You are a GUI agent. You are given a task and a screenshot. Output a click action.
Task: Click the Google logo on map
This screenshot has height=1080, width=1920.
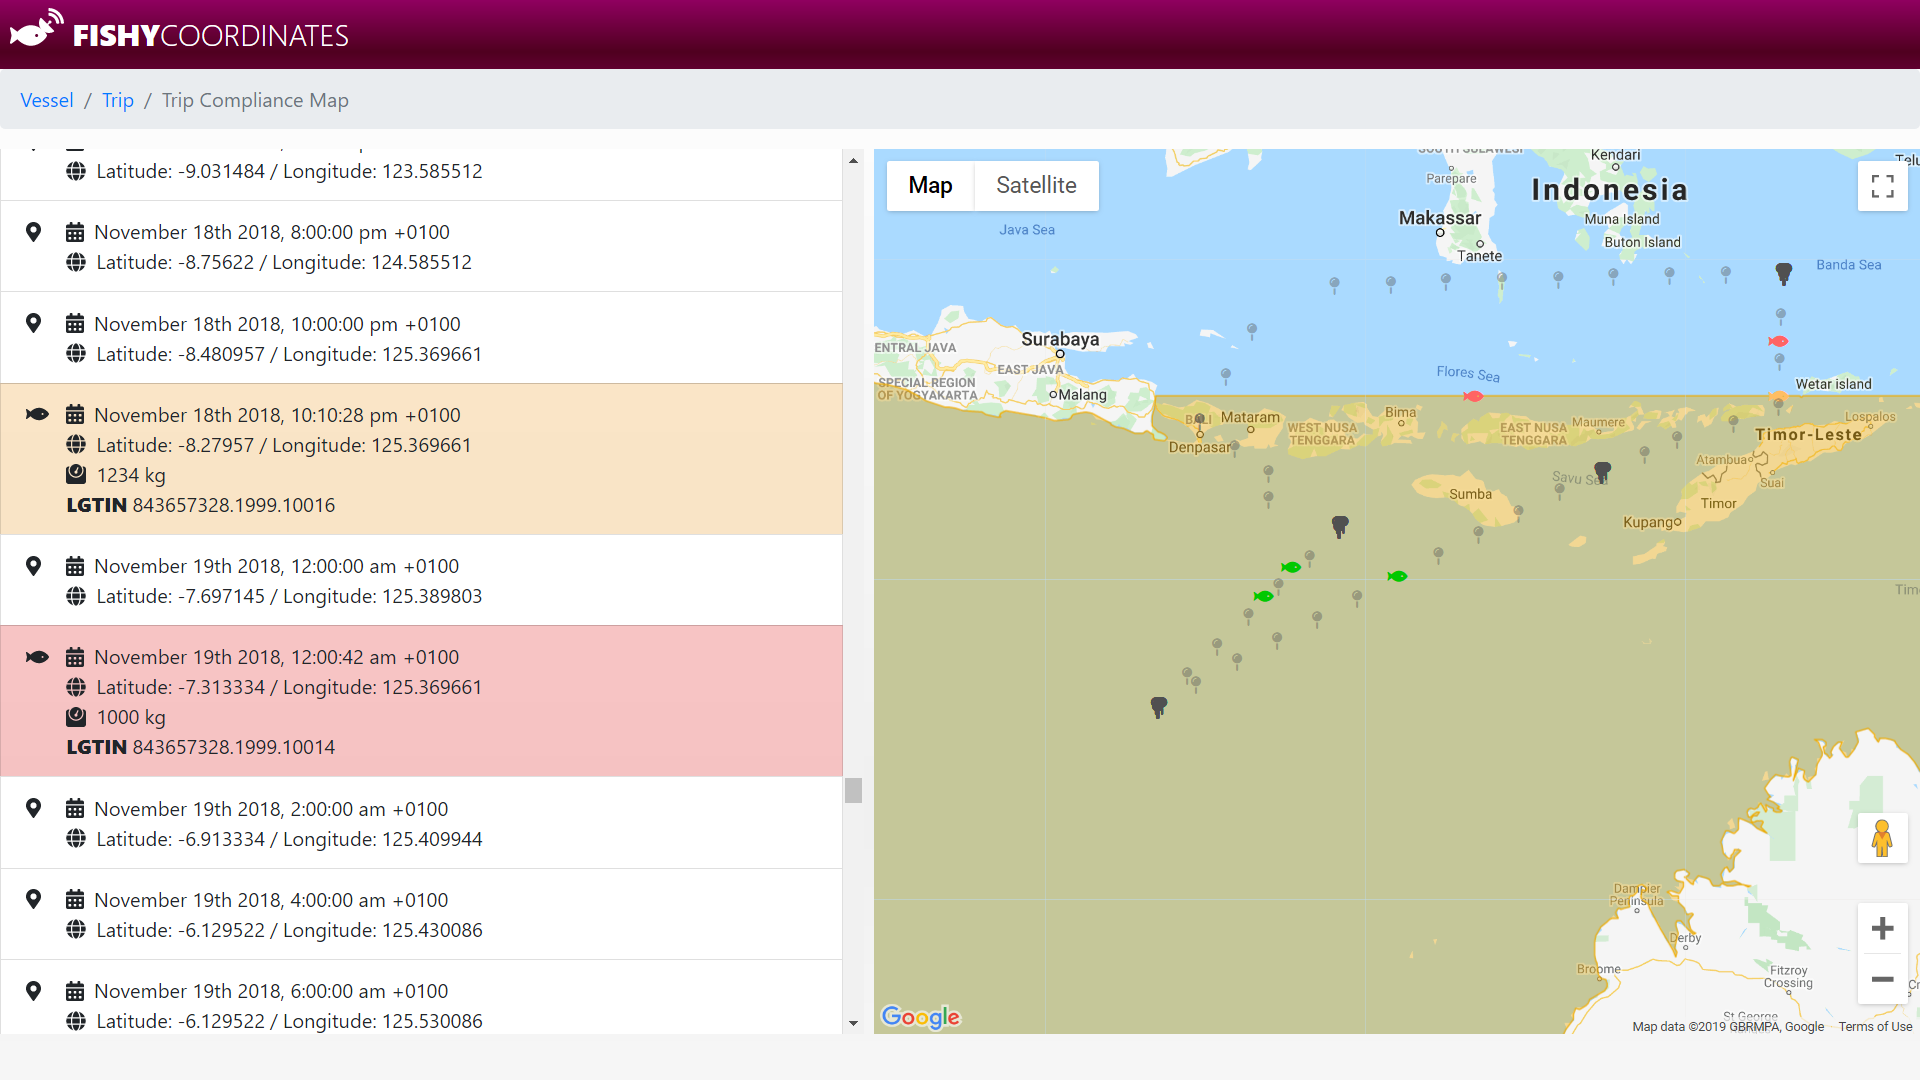click(920, 1016)
